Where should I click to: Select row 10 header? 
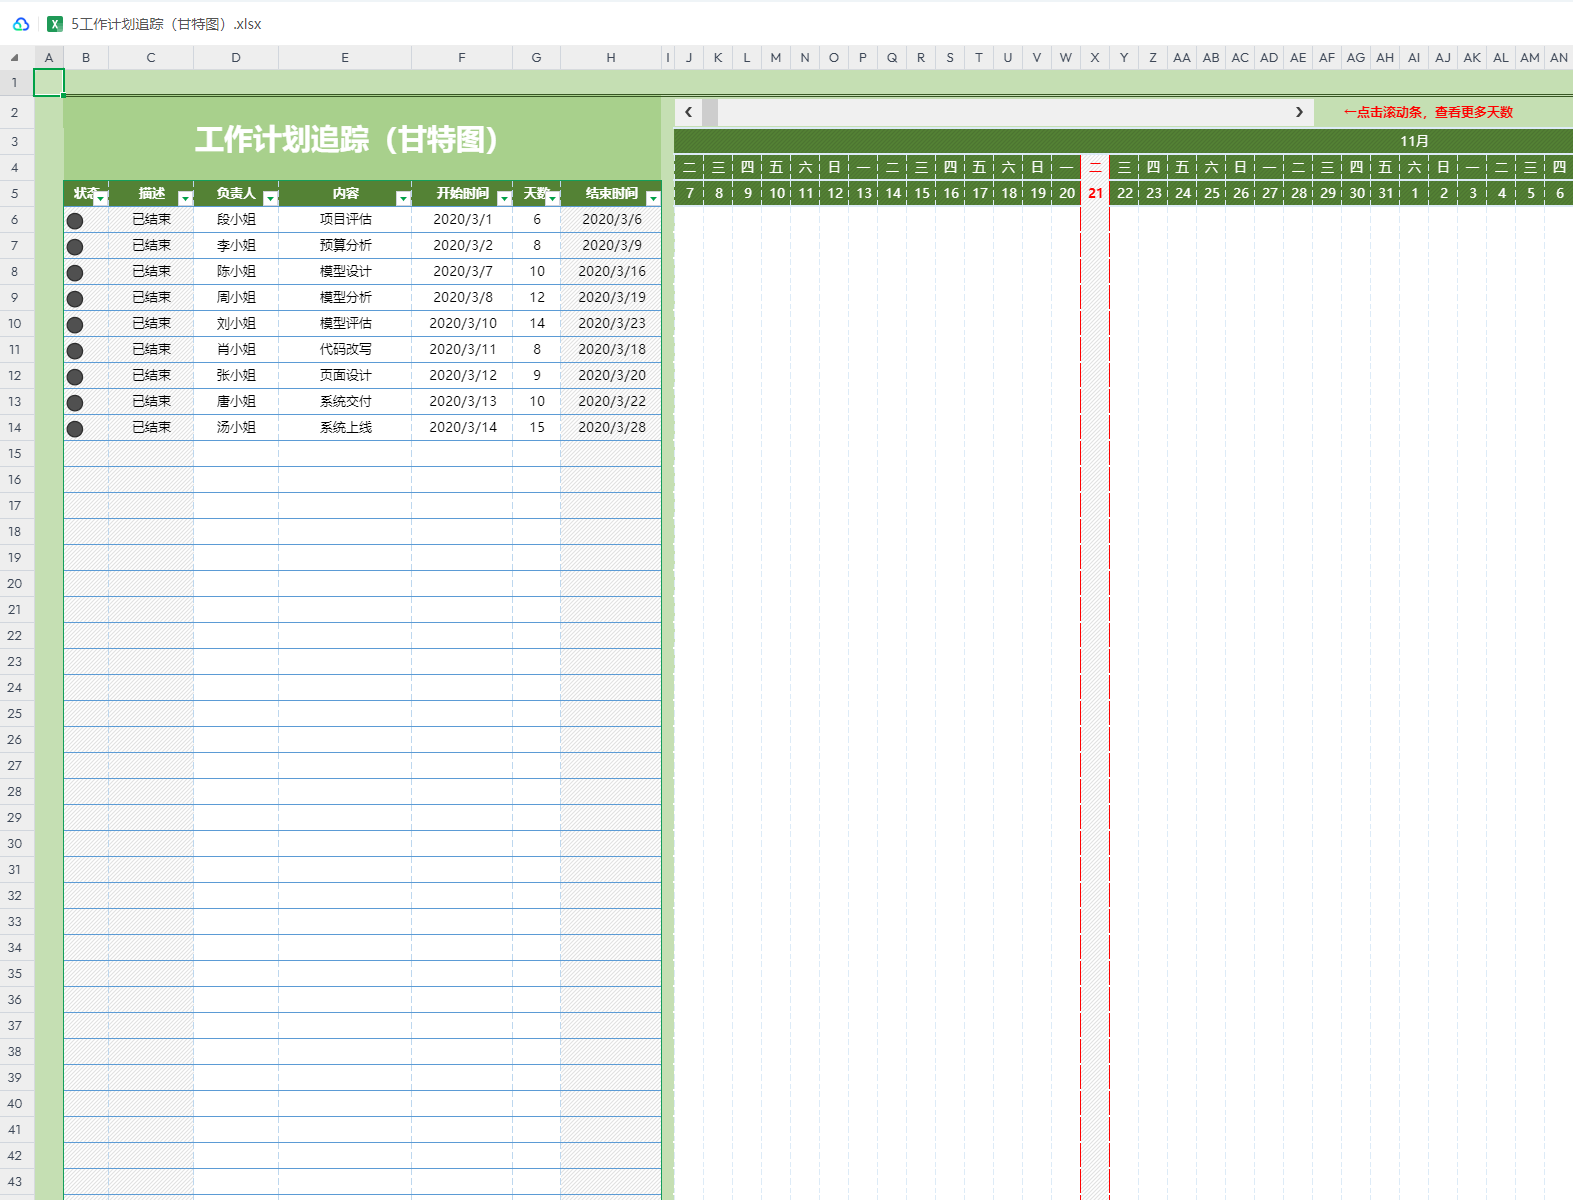pos(15,324)
